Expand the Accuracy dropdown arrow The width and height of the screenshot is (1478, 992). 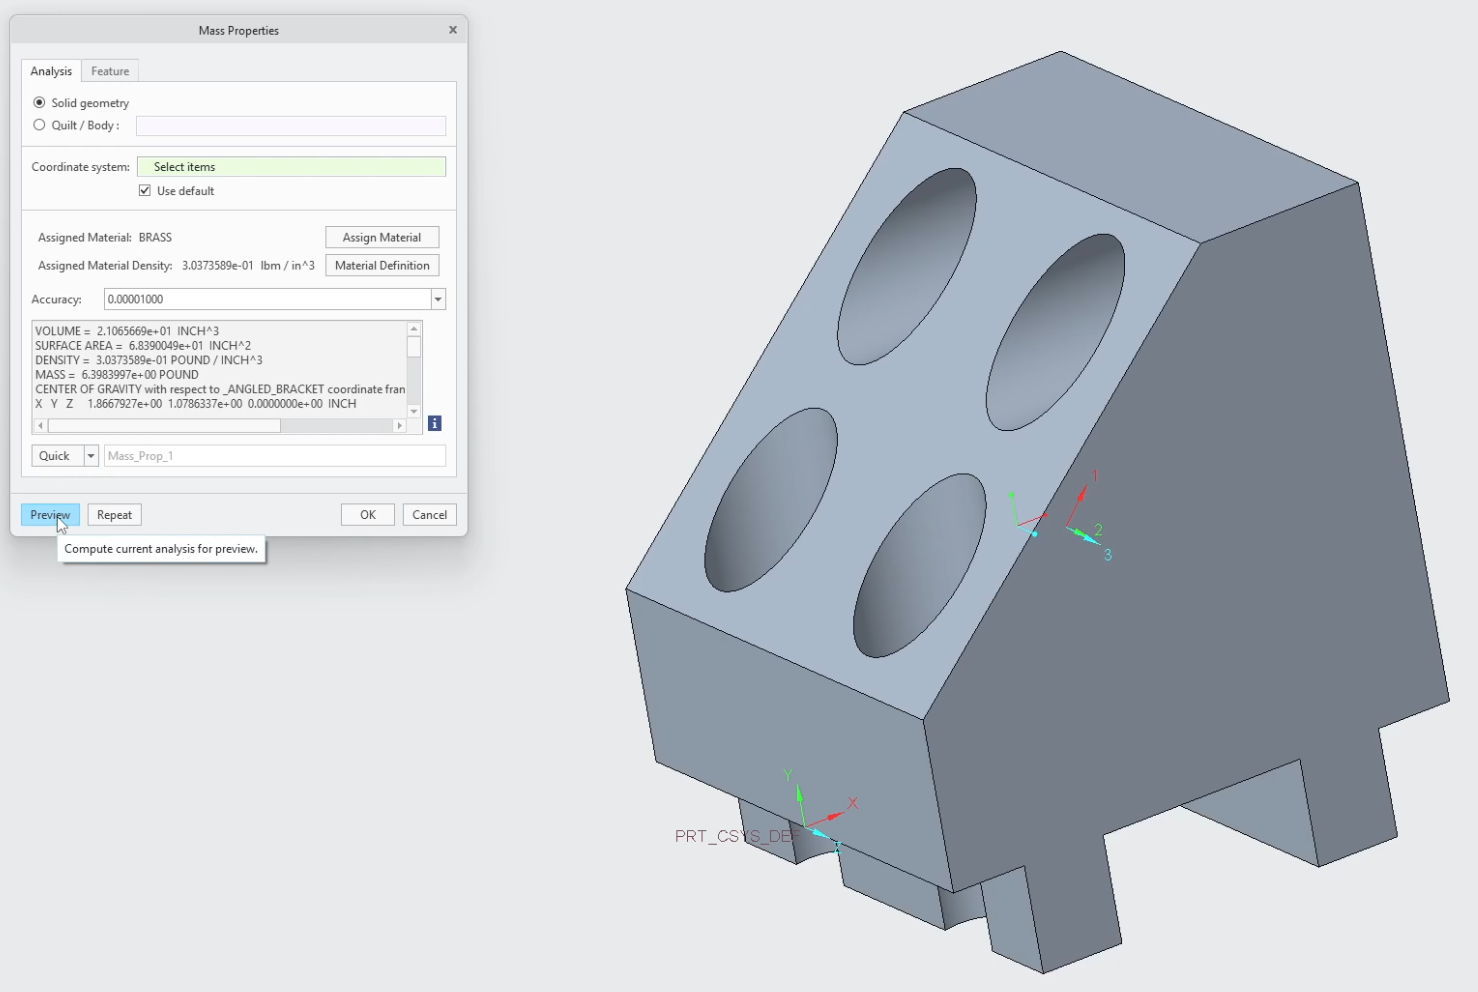438,299
